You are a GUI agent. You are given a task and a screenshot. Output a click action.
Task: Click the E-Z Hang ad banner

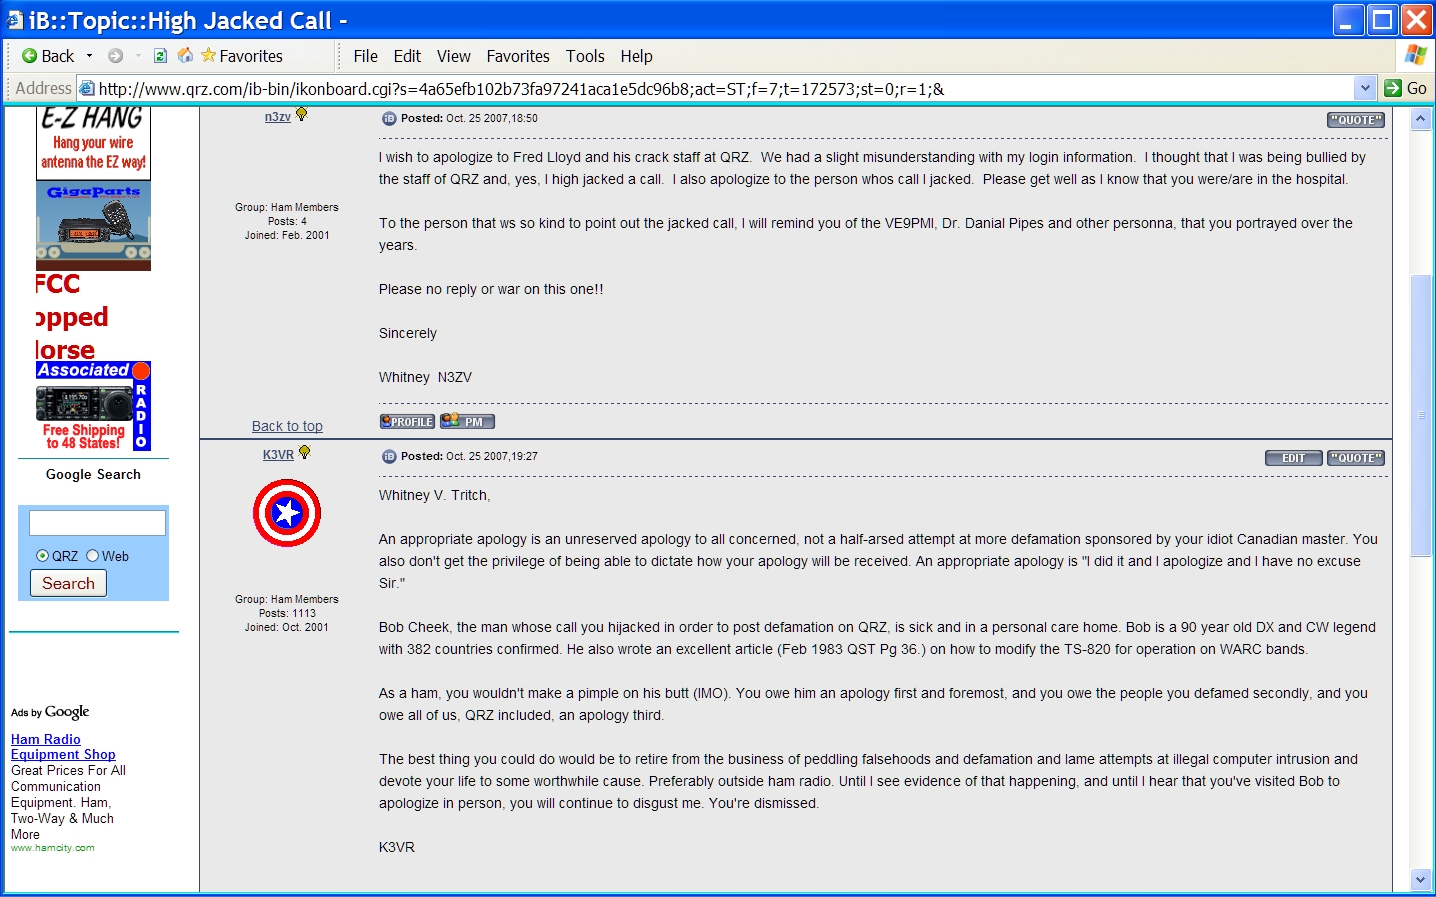93,142
